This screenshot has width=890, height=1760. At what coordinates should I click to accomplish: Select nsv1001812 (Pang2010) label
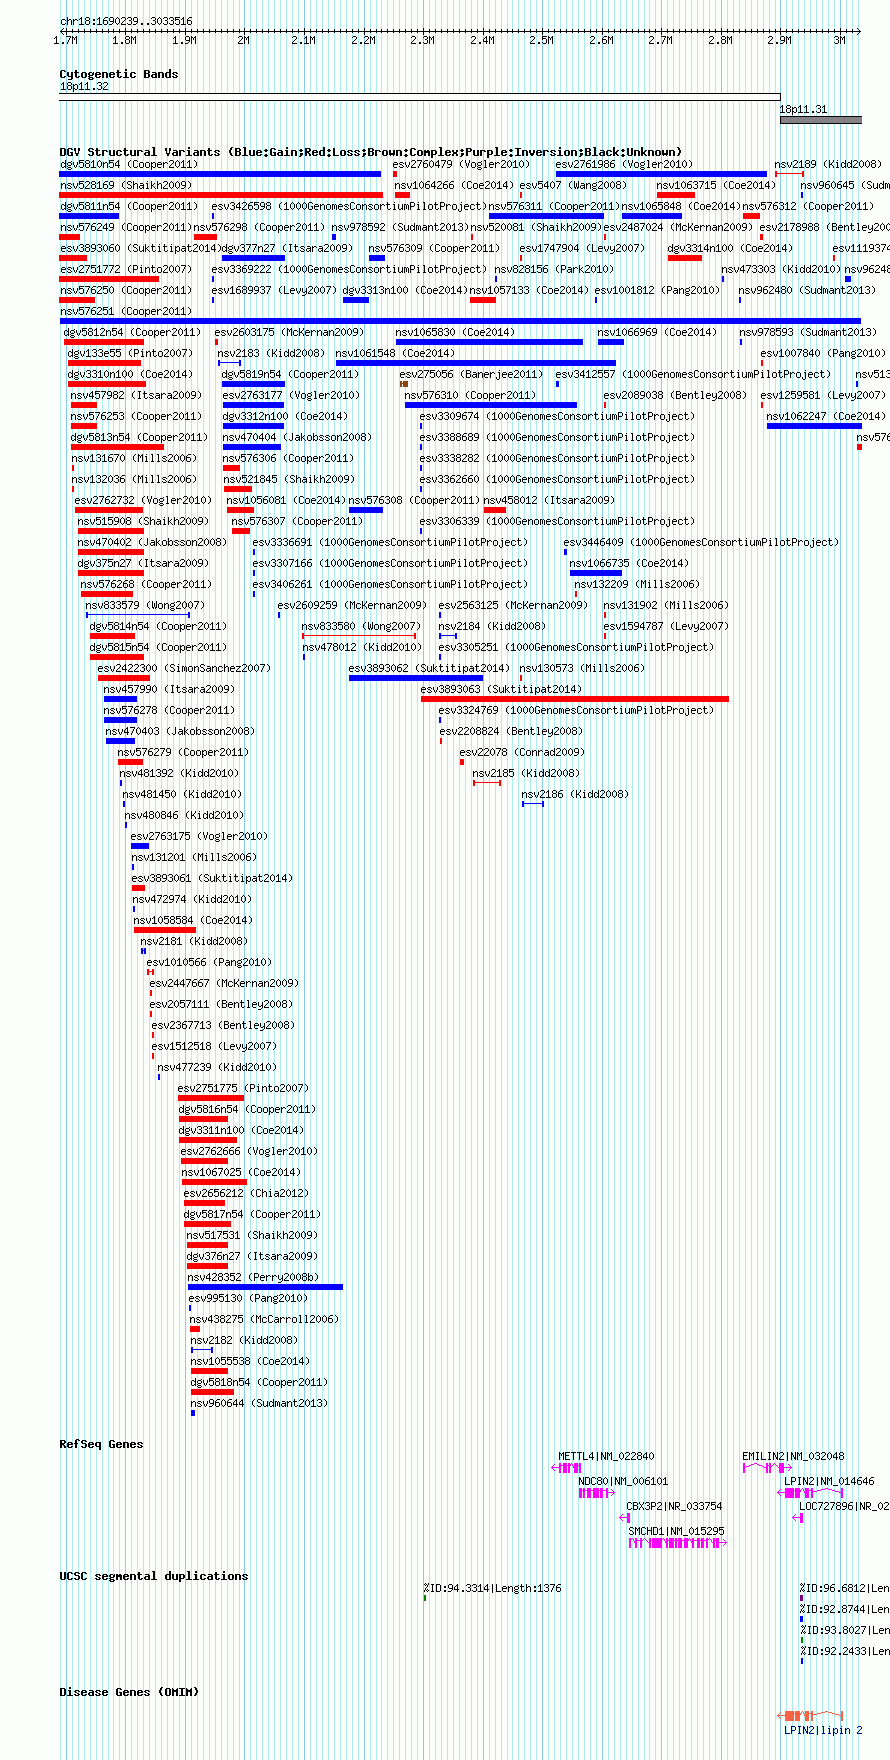pyautogui.click(x=657, y=290)
